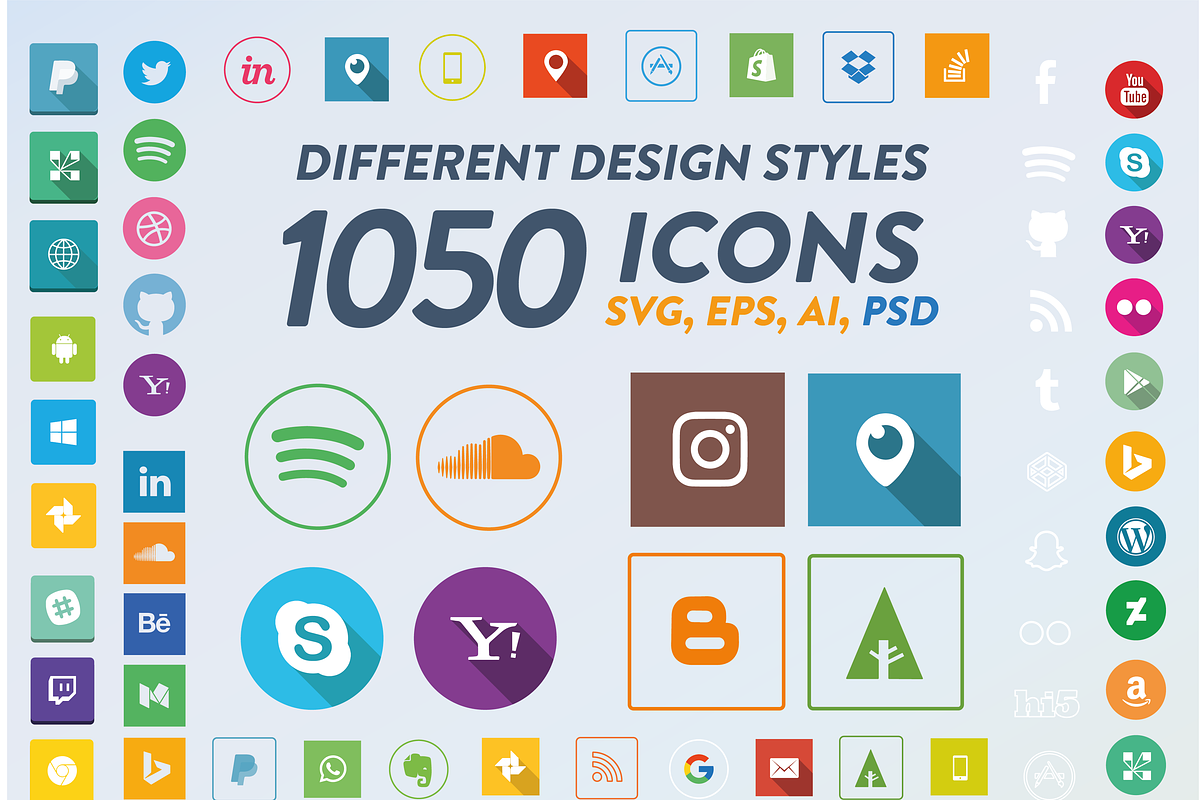
Task: Click the small solid green Spotify circle
Action: [x=154, y=149]
